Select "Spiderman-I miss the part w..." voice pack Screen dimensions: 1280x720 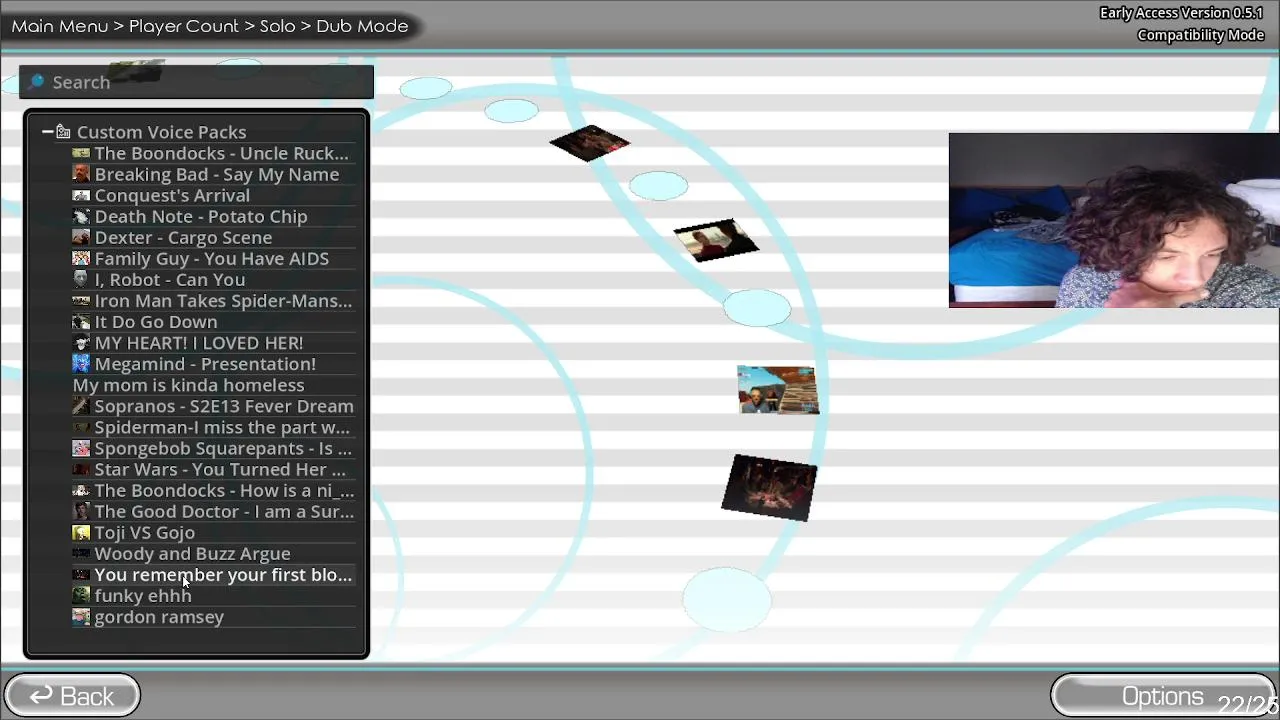(x=214, y=427)
